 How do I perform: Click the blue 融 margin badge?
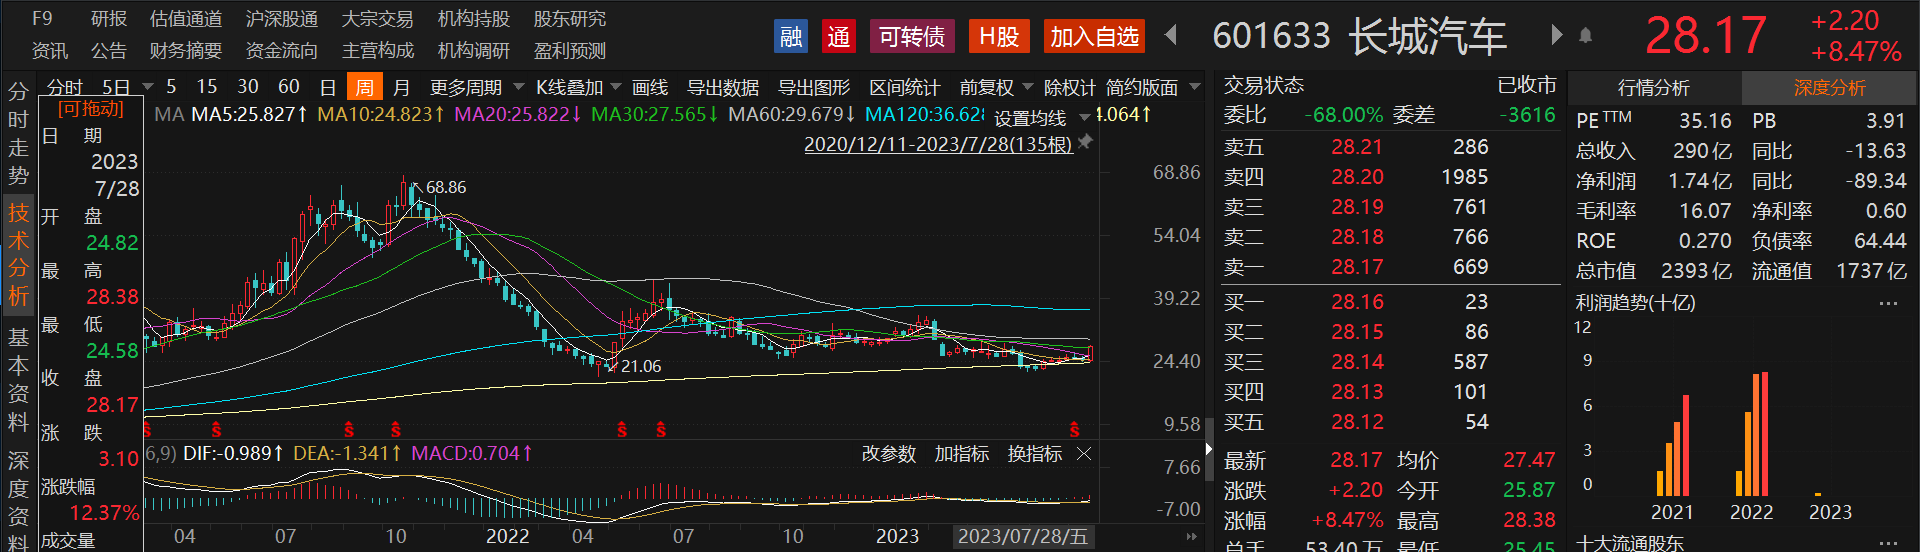pyautogui.click(x=791, y=37)
